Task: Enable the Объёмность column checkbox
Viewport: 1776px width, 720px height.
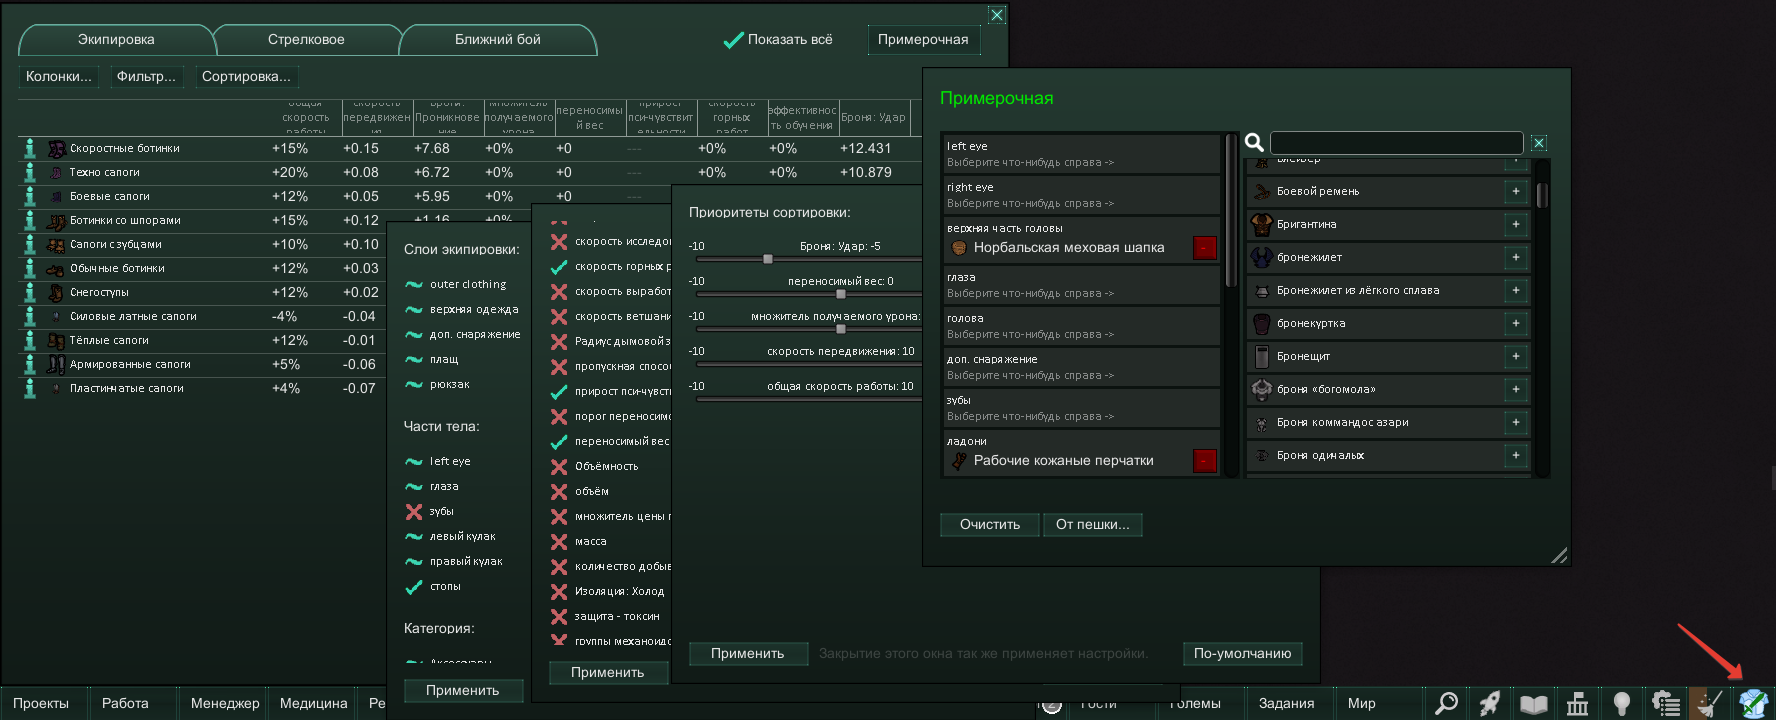Action: [559, 466]
